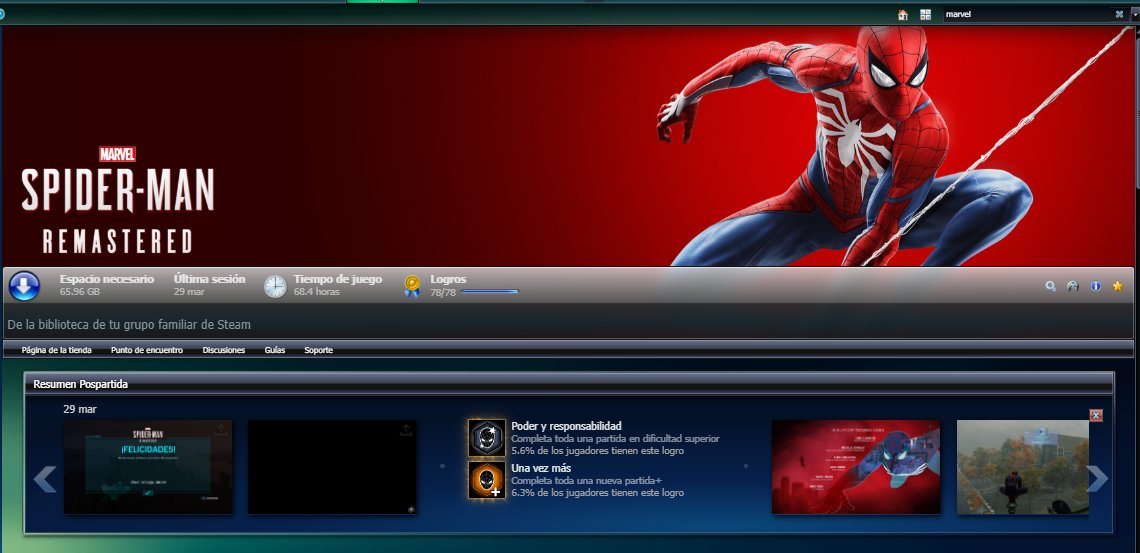
Task: Click Espacio necesario 65.96 GB text
Action: pyautogui.click(x=107, y=285)
